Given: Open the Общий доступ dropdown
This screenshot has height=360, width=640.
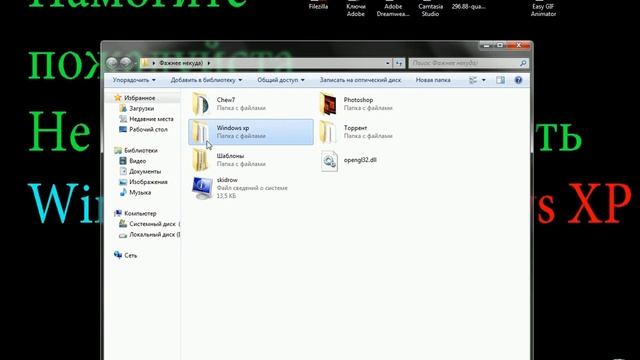Looking at the screenshot, I should point(281,80).
